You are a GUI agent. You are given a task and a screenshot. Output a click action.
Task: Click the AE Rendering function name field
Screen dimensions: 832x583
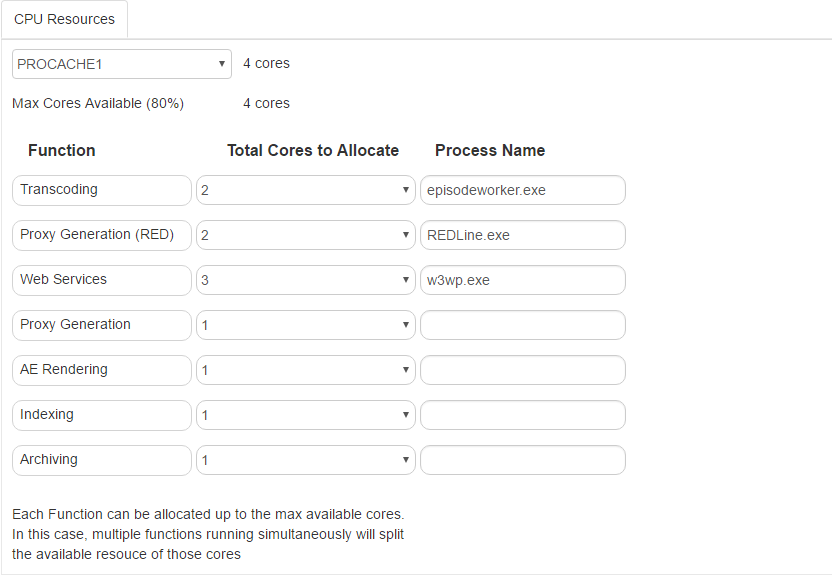tap(102, 370)
